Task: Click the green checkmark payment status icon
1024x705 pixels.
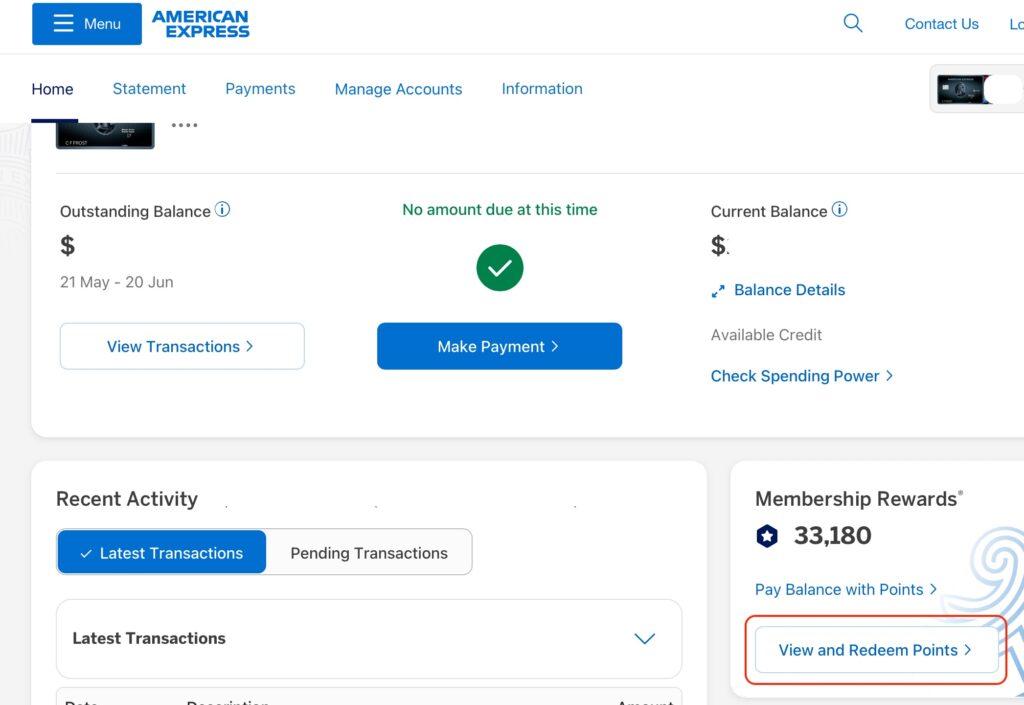Action: coord(500,268)
